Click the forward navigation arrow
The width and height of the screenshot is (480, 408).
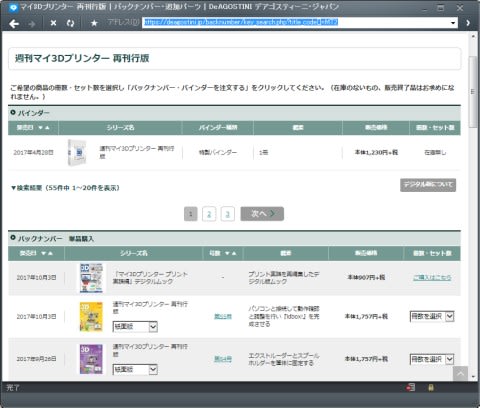[x=32, y=24]
